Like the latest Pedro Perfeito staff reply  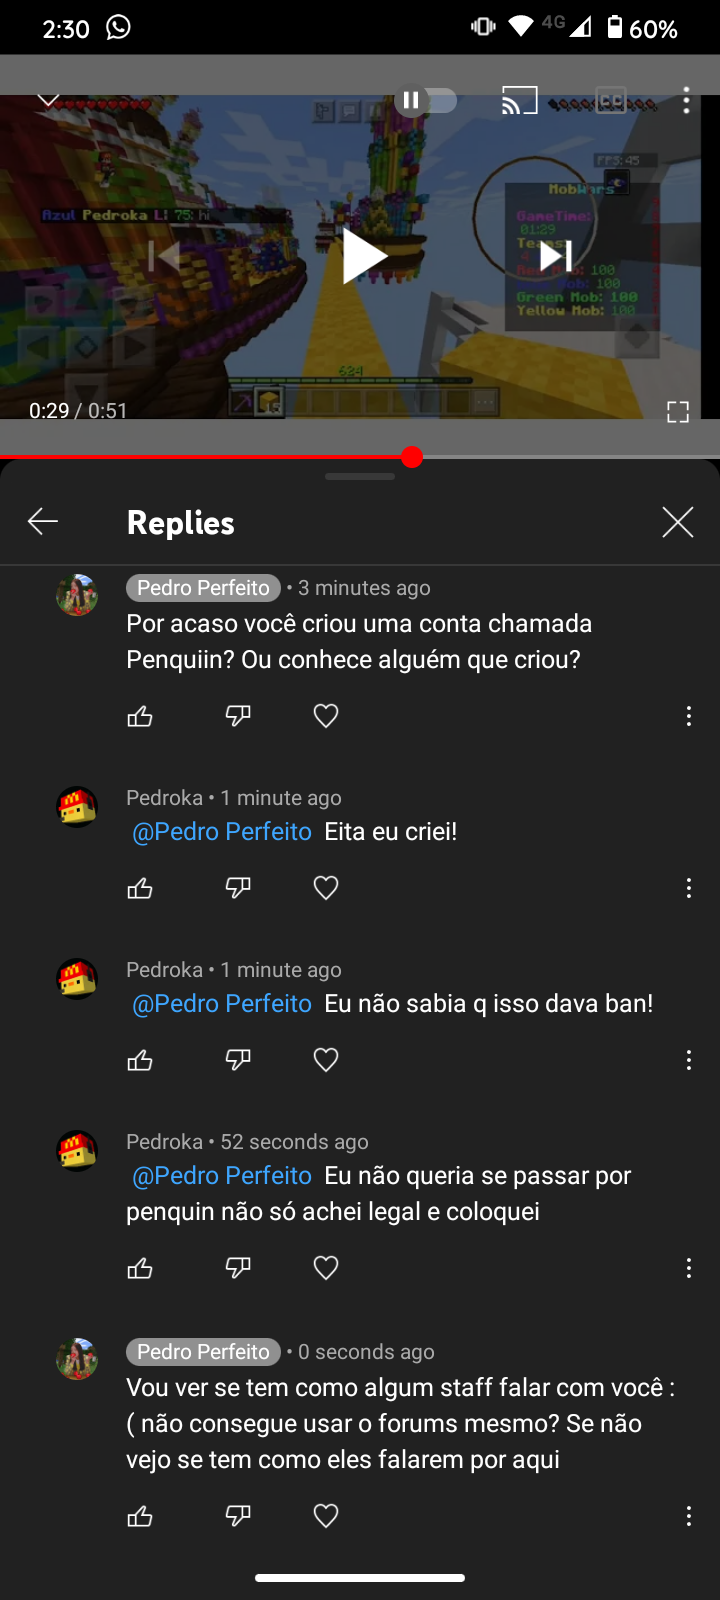click(140, 1516)
